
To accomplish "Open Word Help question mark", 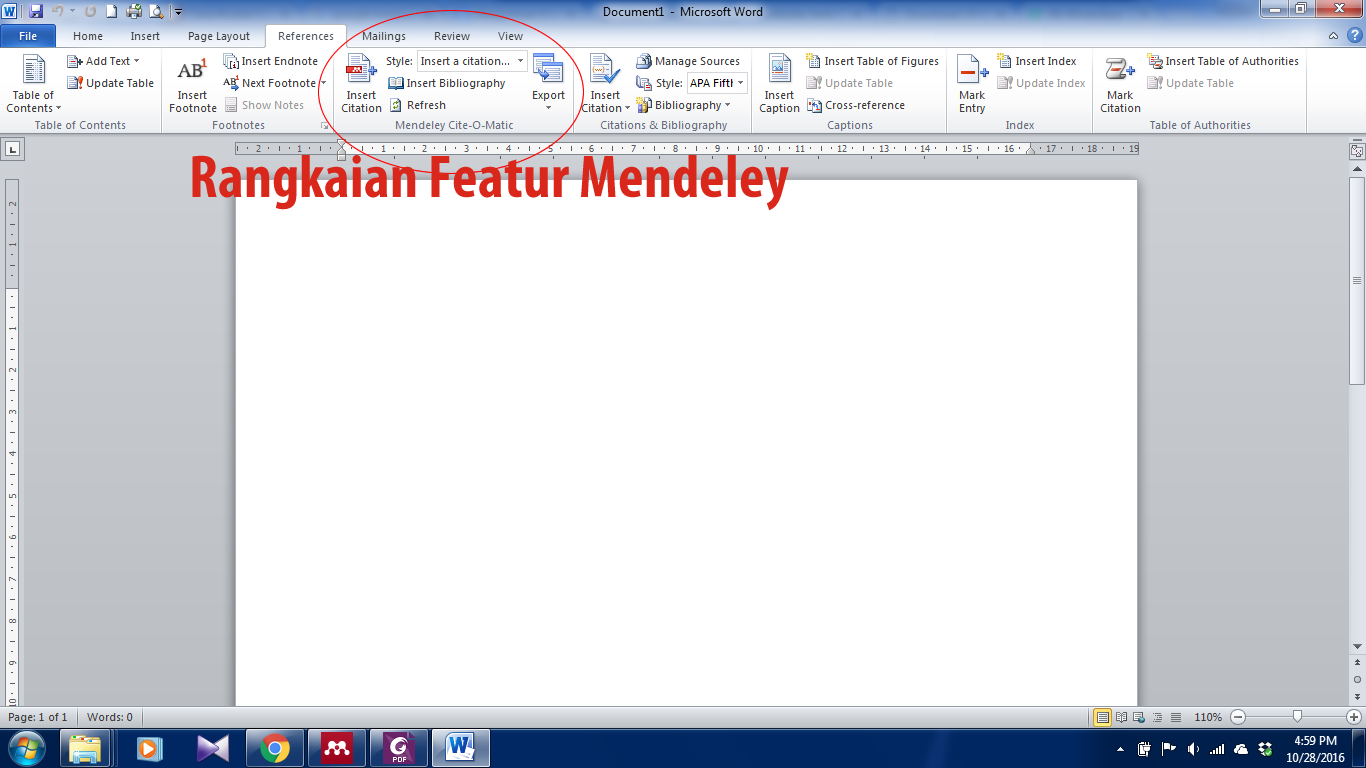I will (1354, 36).
